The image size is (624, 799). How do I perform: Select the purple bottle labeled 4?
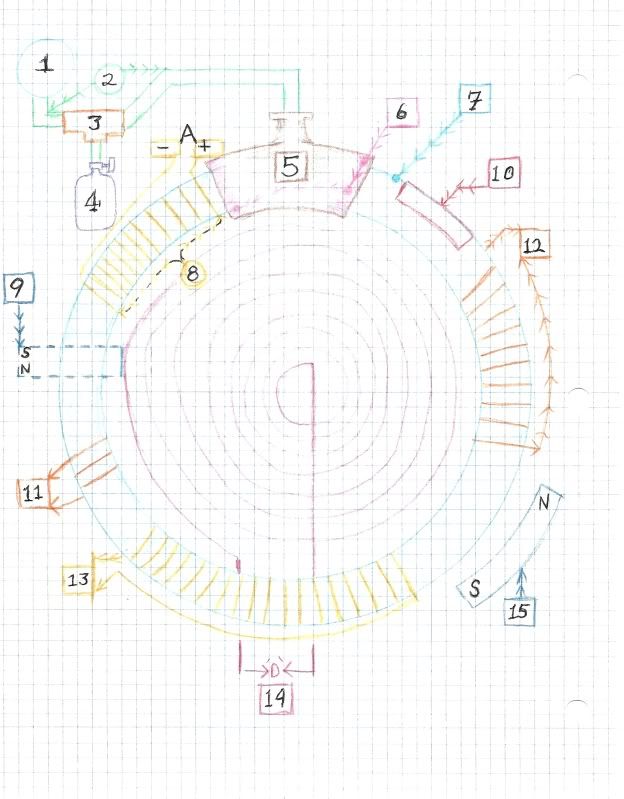tap(93, 200)
